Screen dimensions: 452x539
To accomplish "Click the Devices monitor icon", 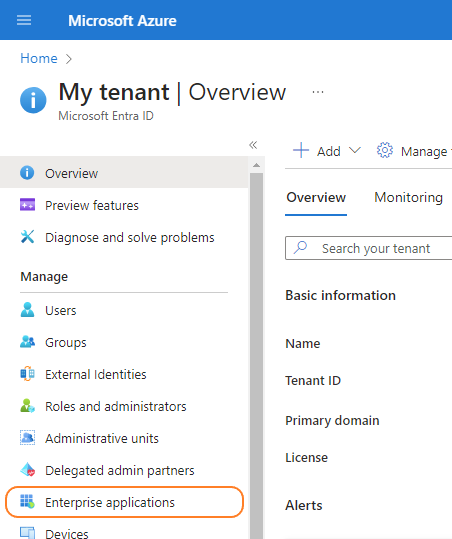I will [x=27, y=532].
